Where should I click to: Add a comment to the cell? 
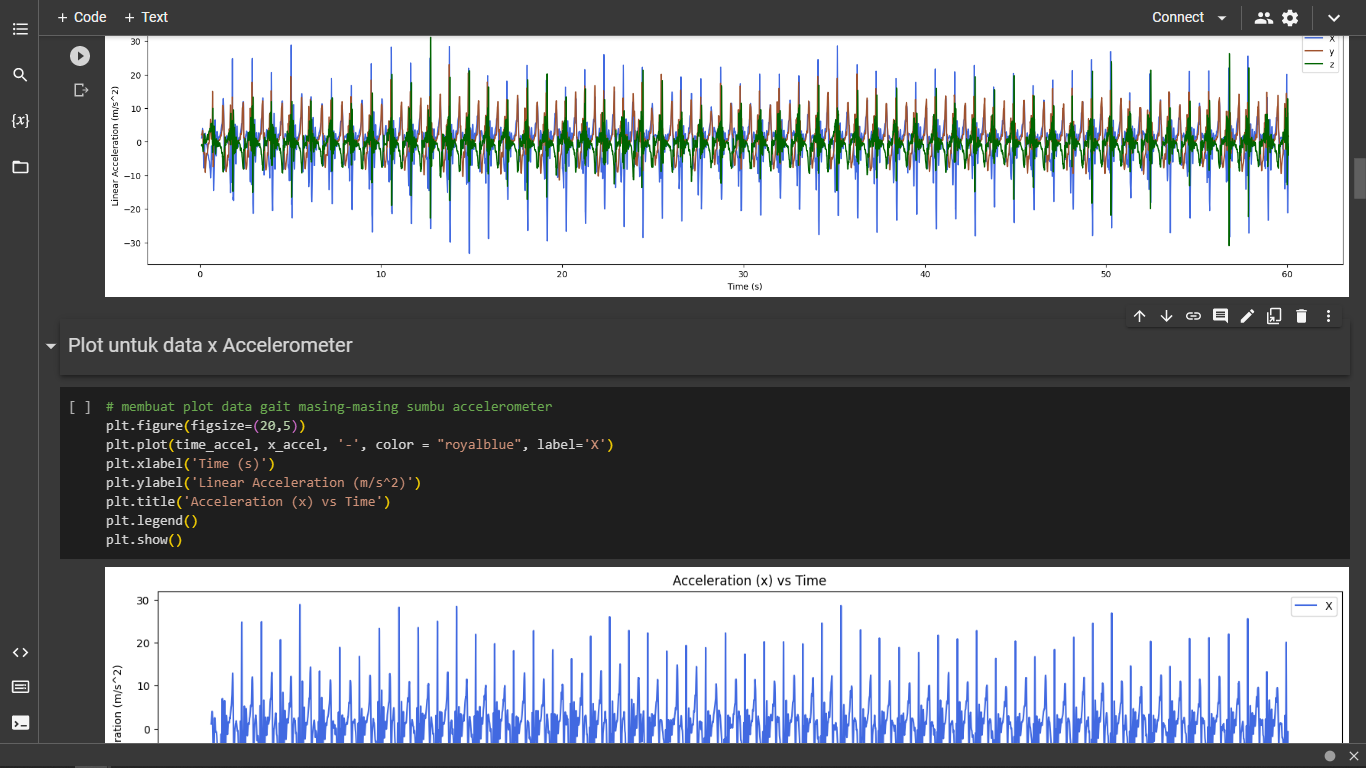1220,316
